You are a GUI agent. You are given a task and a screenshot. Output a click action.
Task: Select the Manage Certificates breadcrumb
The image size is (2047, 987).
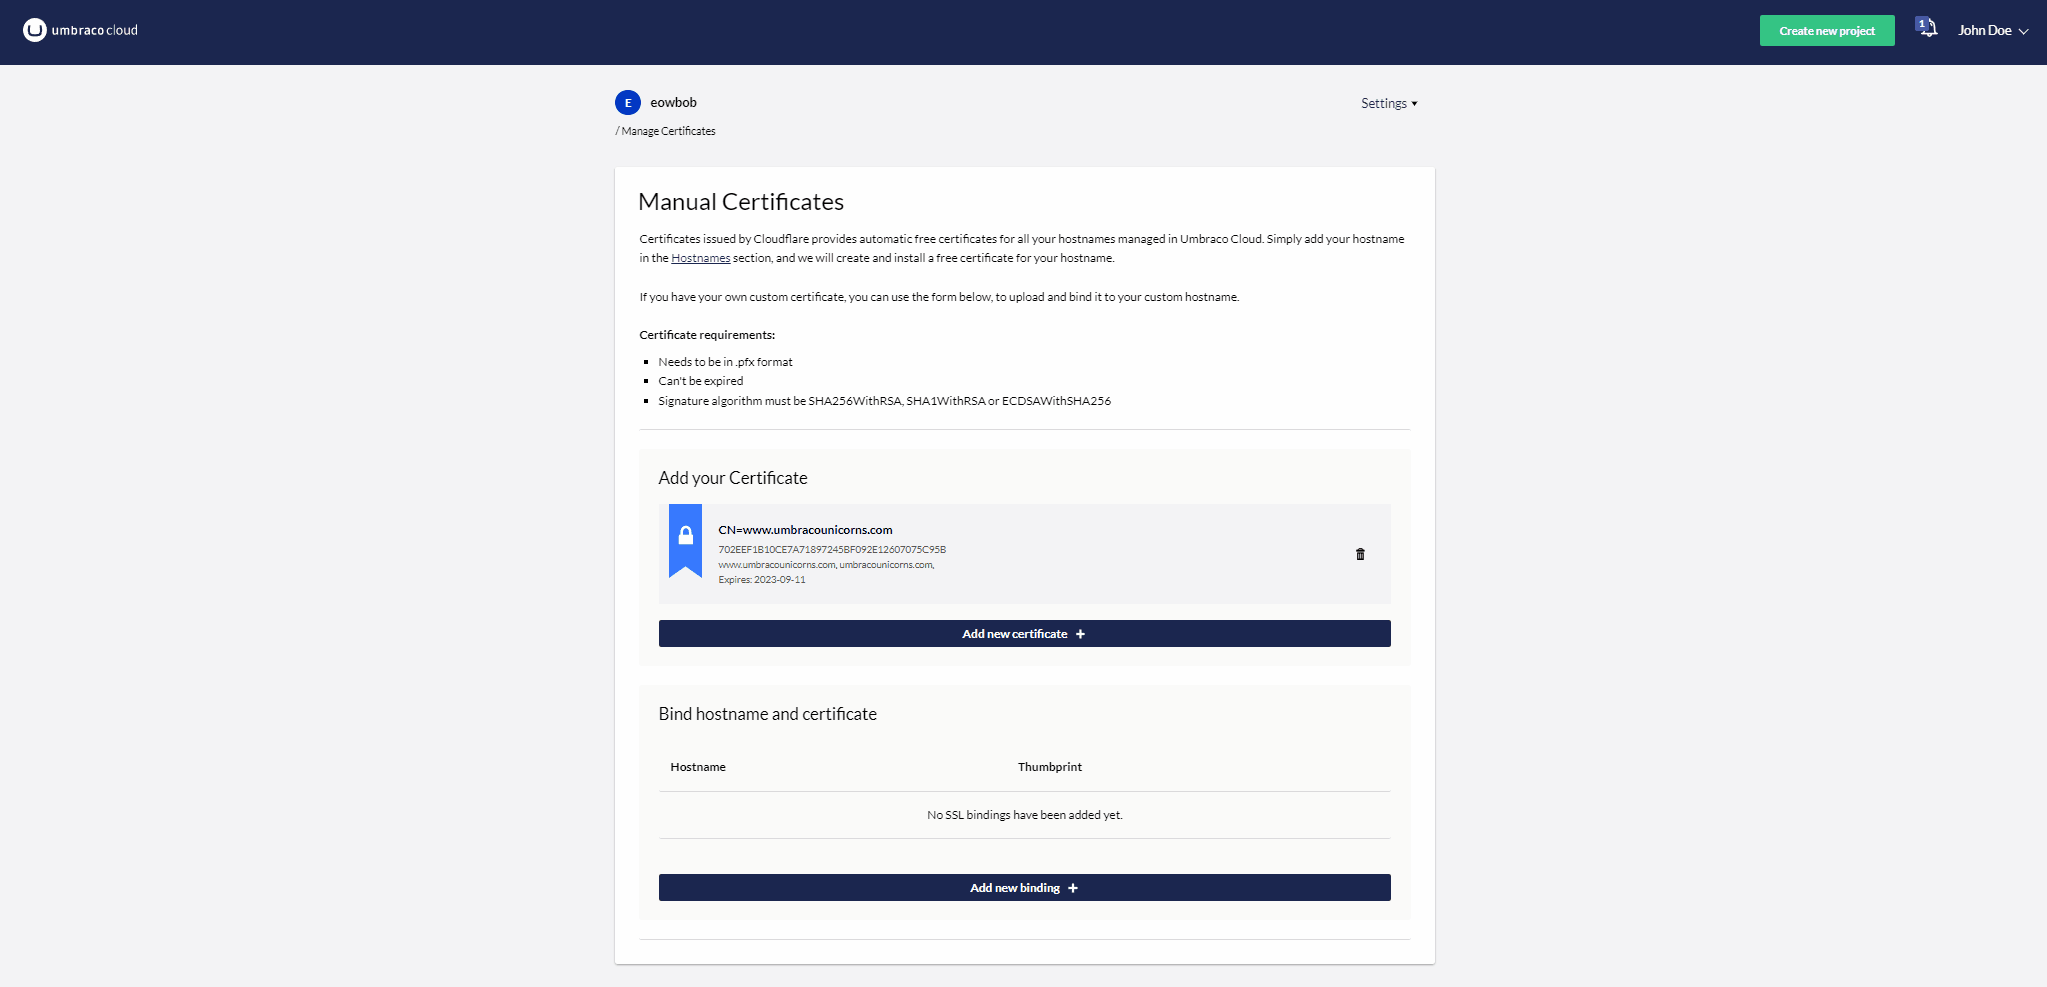point(668,131)
